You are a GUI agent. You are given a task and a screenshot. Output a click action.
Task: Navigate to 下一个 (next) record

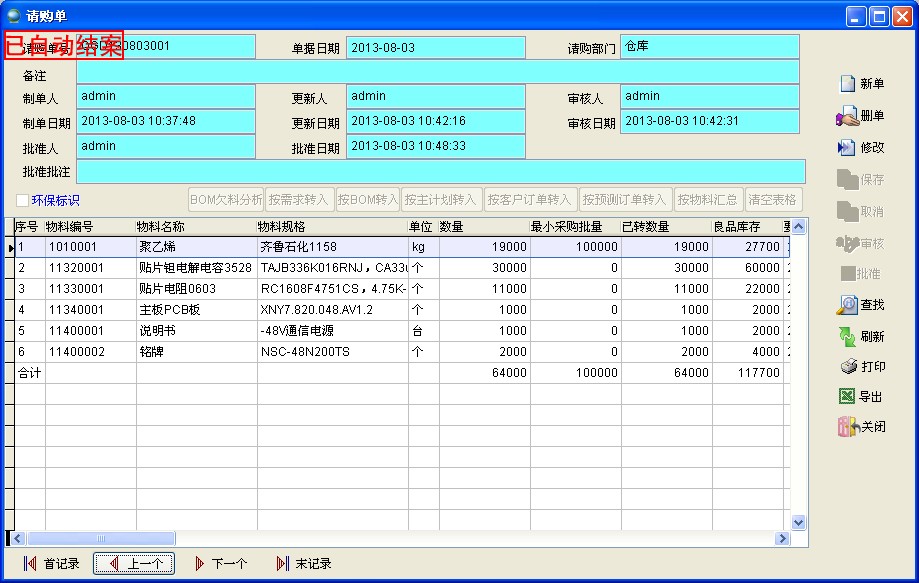click(x=219, y=564)
